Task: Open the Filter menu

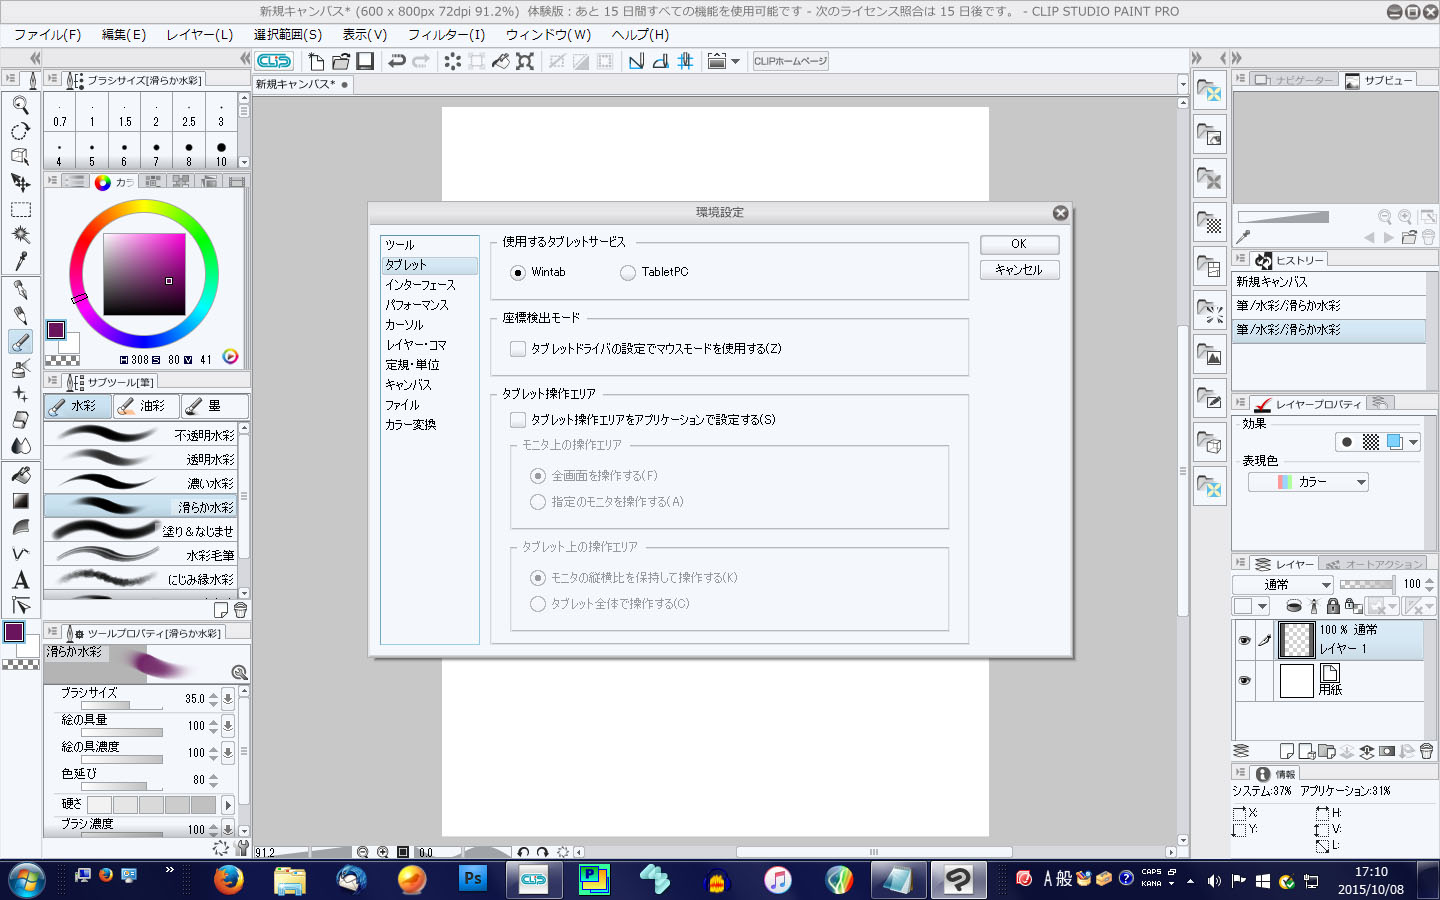Action: pyautogui.click(x=446, y=34)
